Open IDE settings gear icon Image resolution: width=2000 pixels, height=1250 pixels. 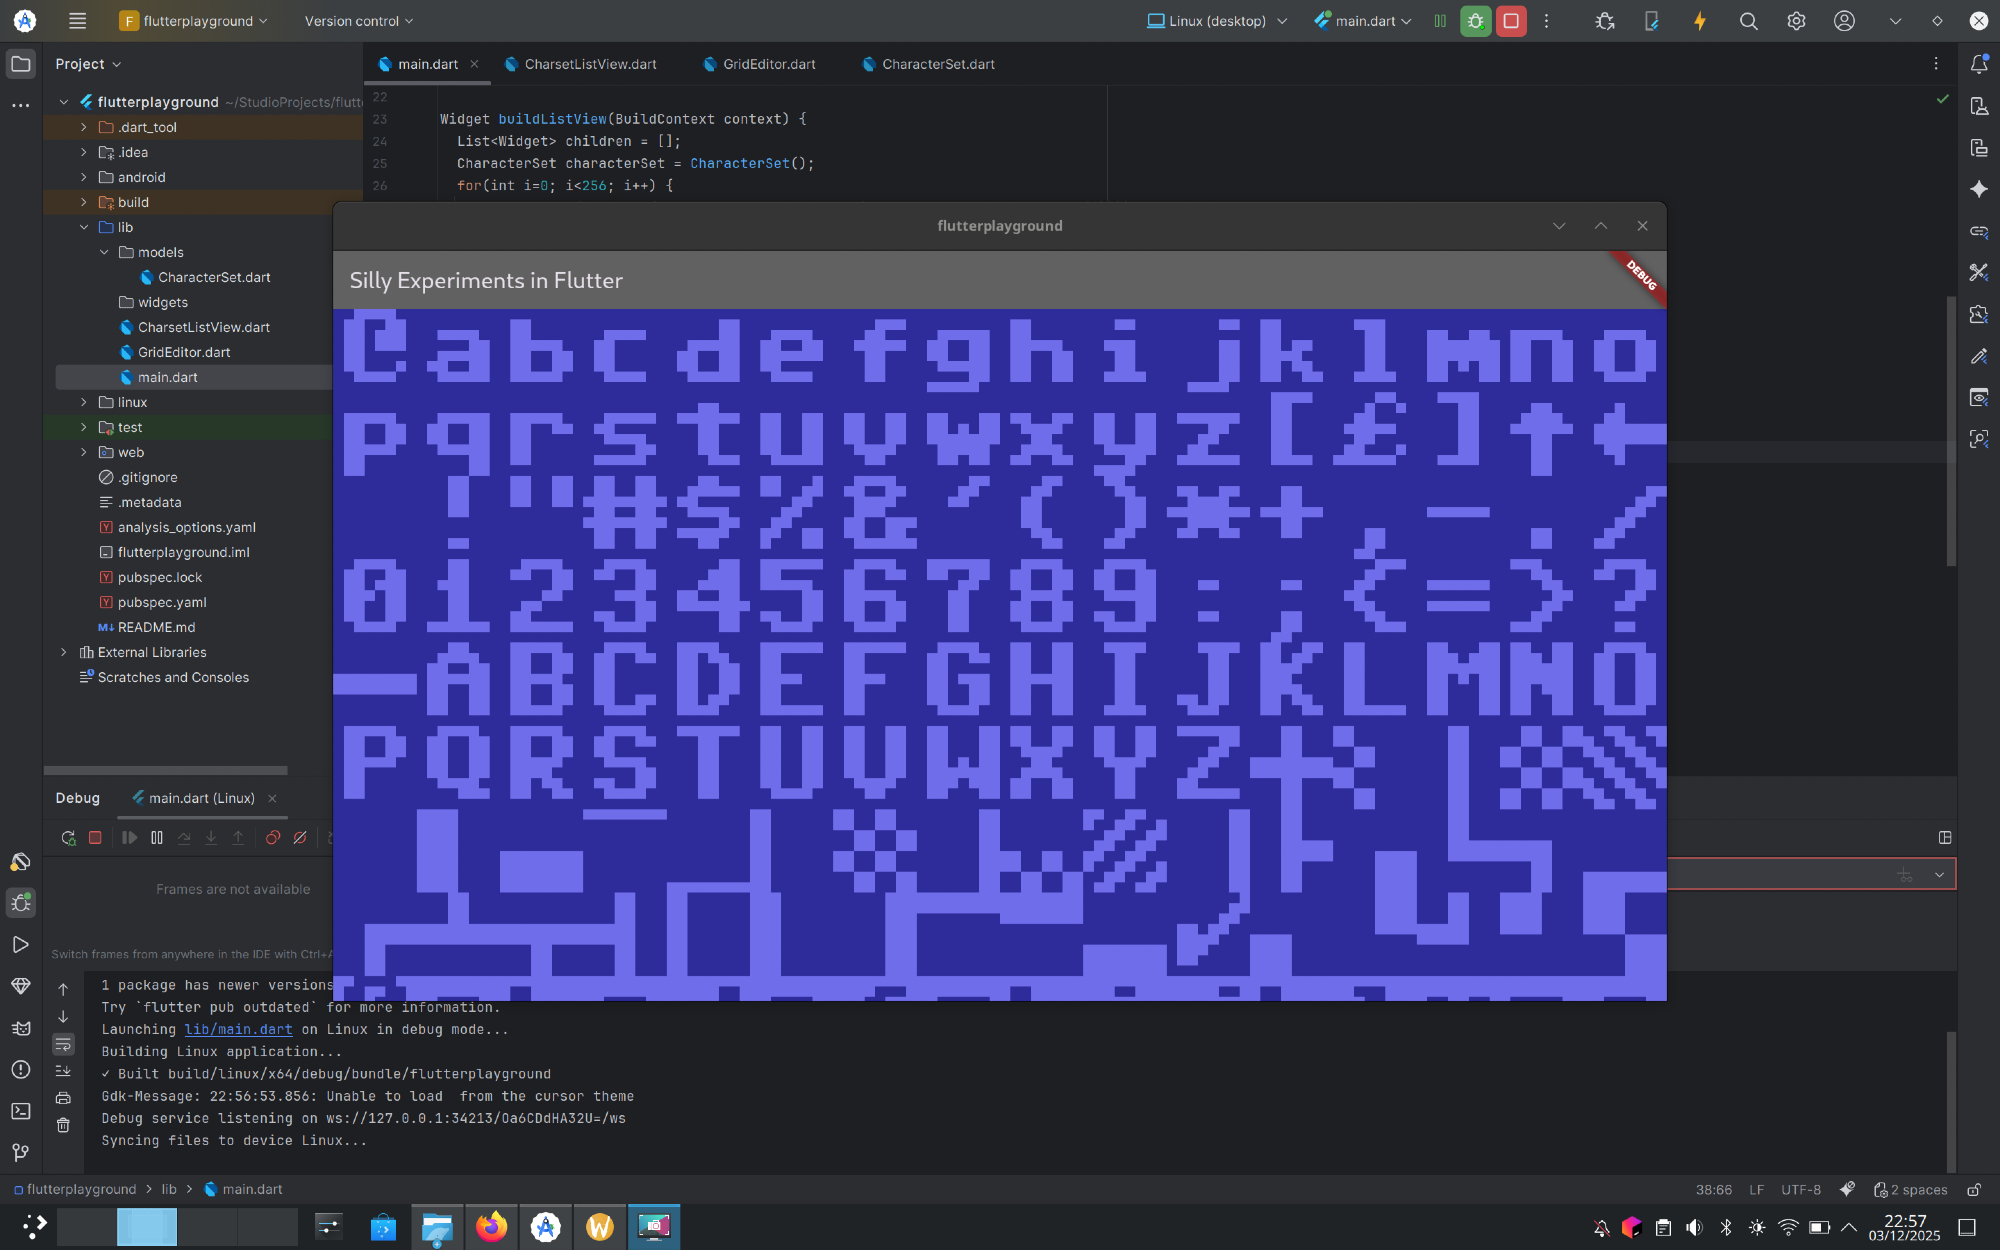(x=1796, y=21)
